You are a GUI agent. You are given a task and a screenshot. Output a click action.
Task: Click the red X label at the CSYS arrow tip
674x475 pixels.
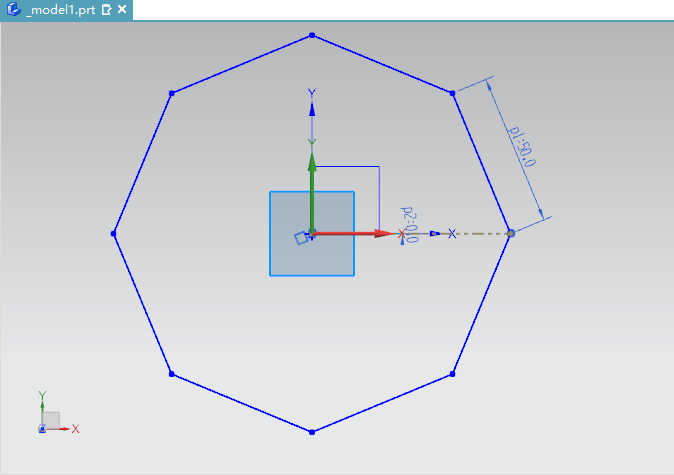[x=401, y=233]
